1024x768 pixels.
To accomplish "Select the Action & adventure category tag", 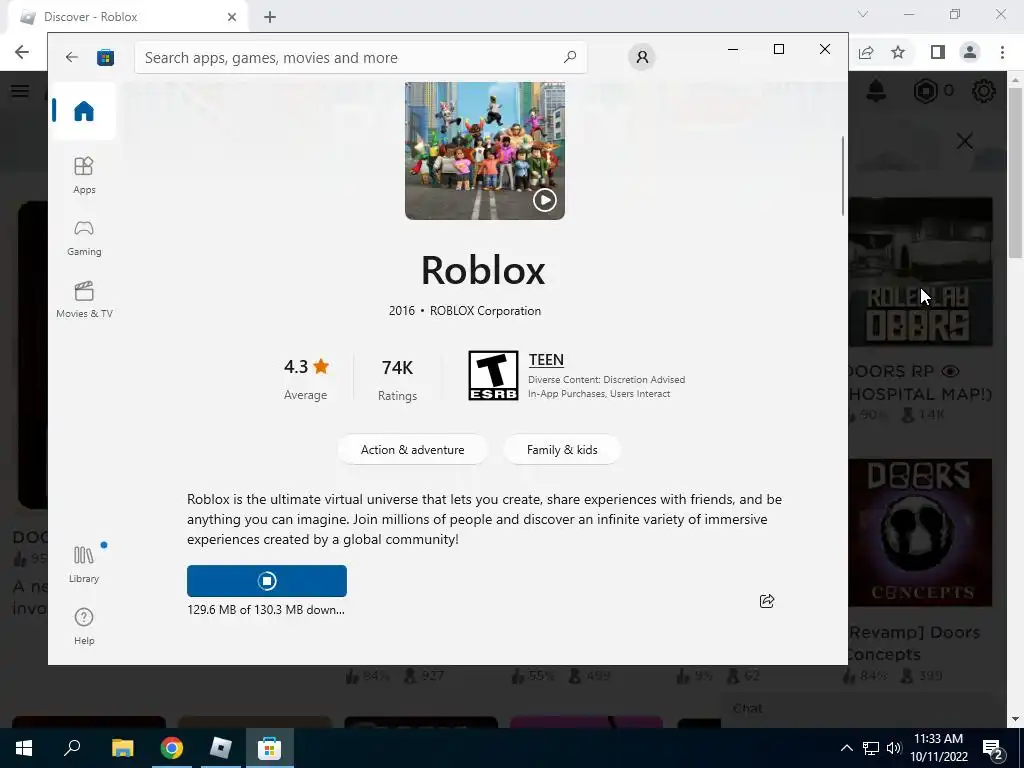I will 412,449.
